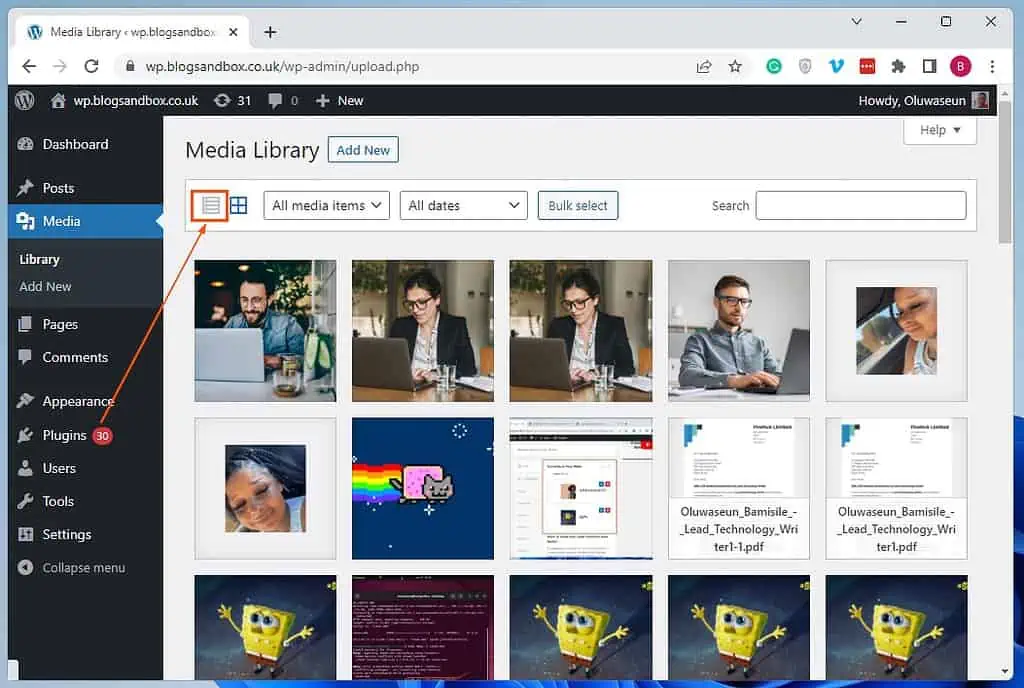Open a new browser tab
Viewport: 1024px width, 688px height.
pyautogui.click(x=270, y=32)
